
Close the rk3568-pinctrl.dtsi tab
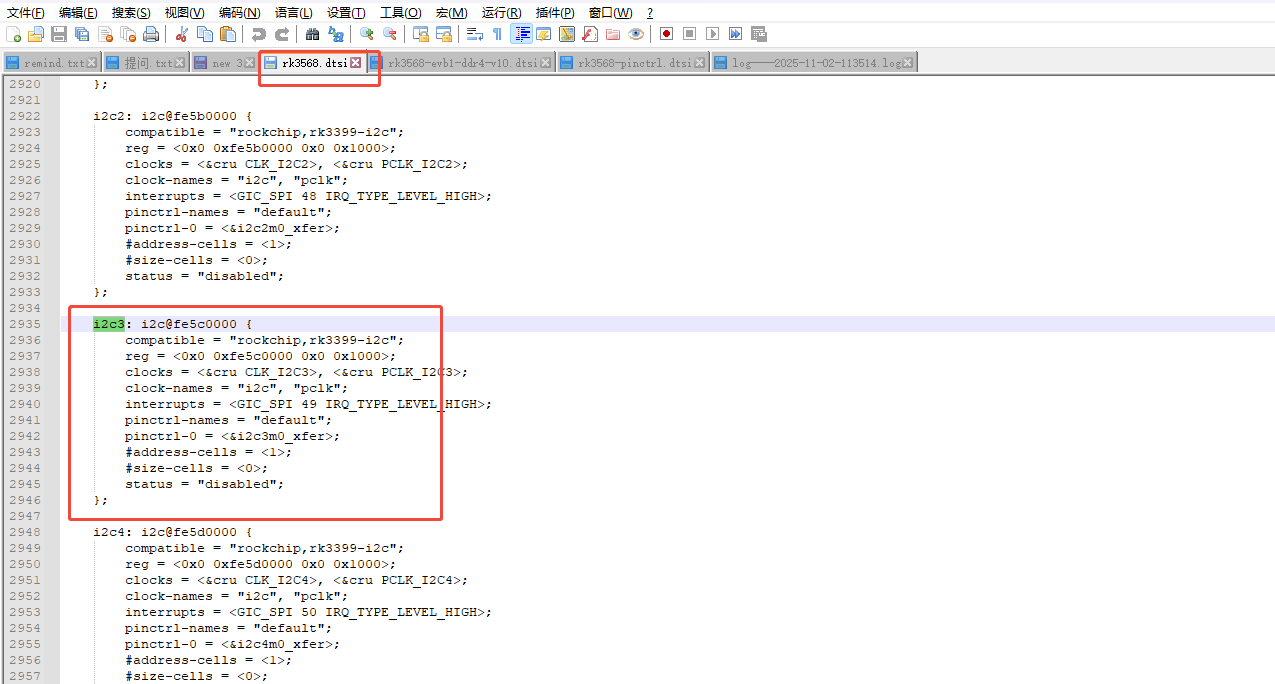tap(700, 63)
